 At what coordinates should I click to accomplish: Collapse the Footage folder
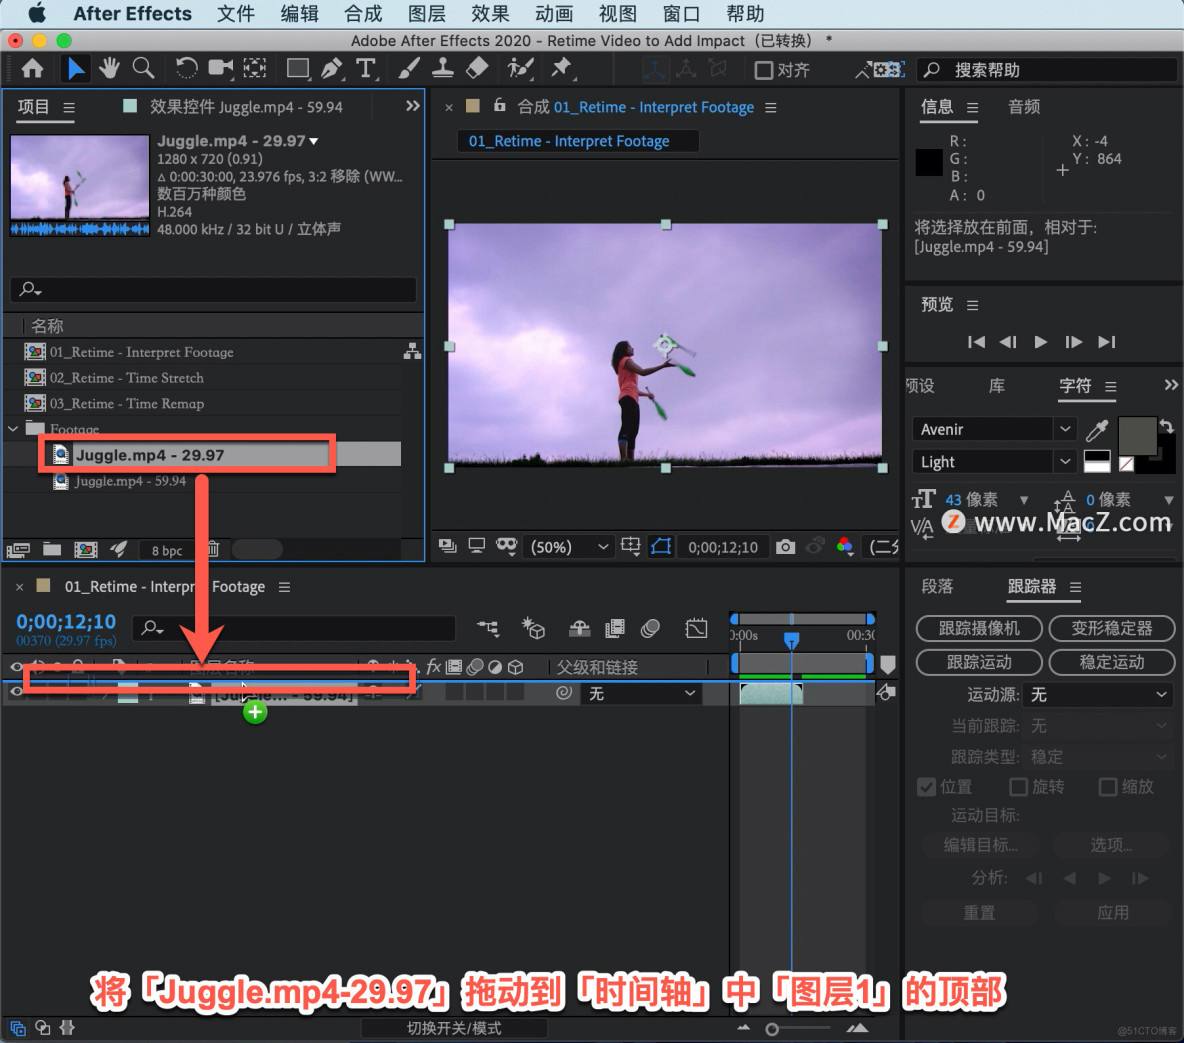(x=13, y=429)
